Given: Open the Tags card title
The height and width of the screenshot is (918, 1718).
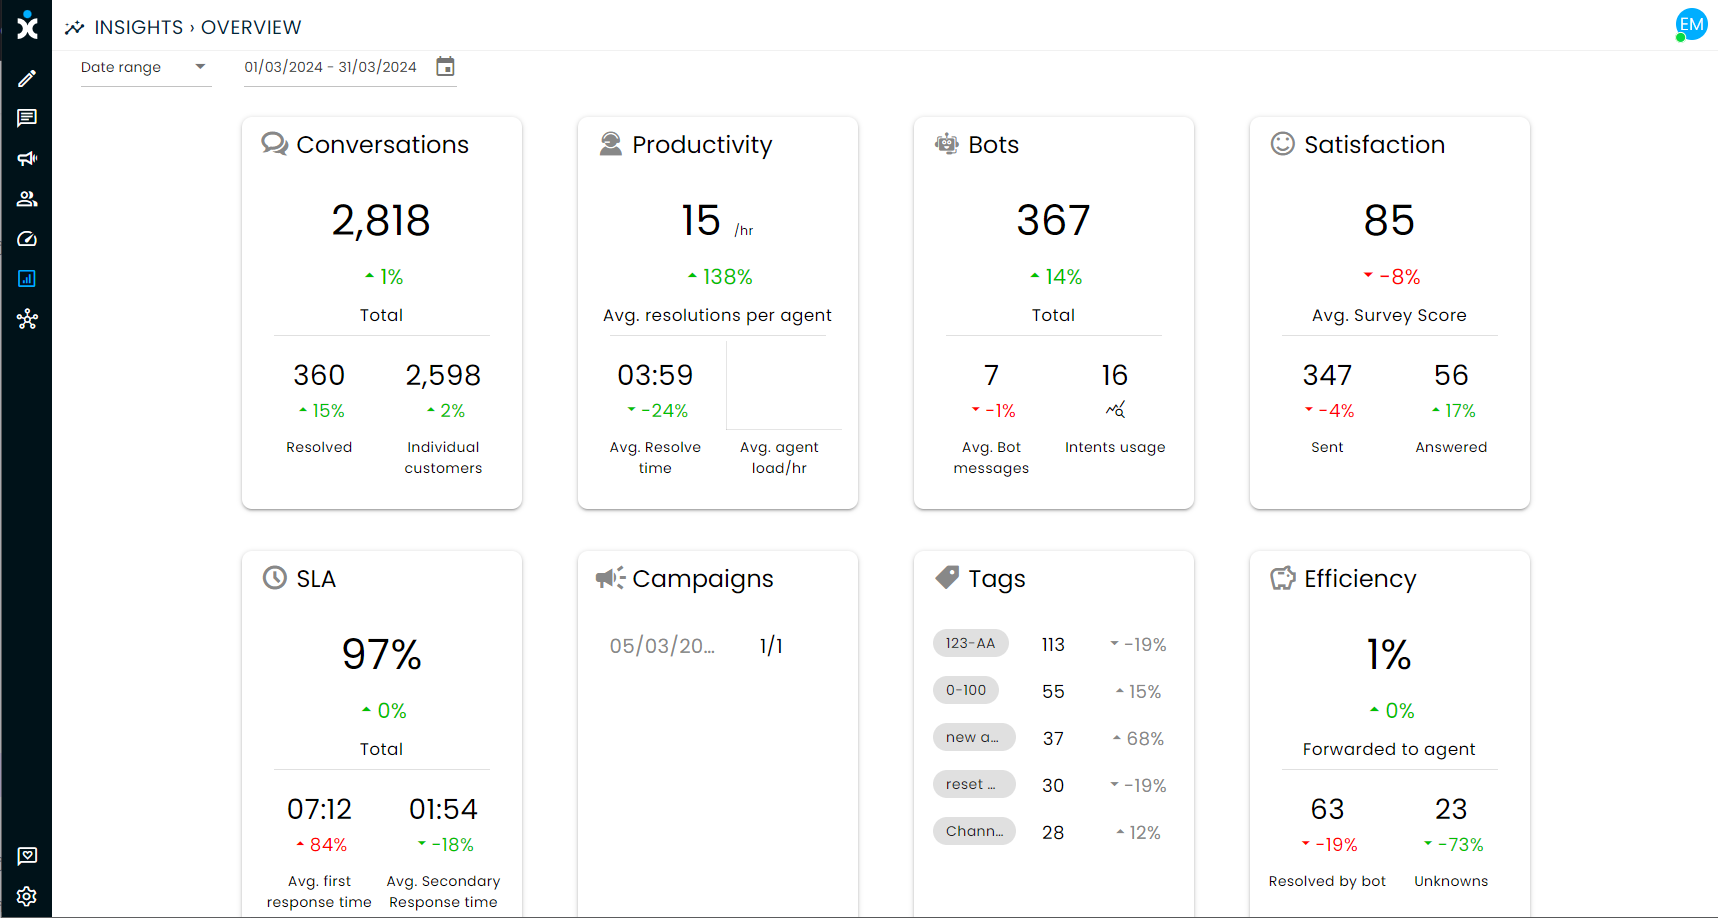Looking at the screenshot, I should 997,579.
